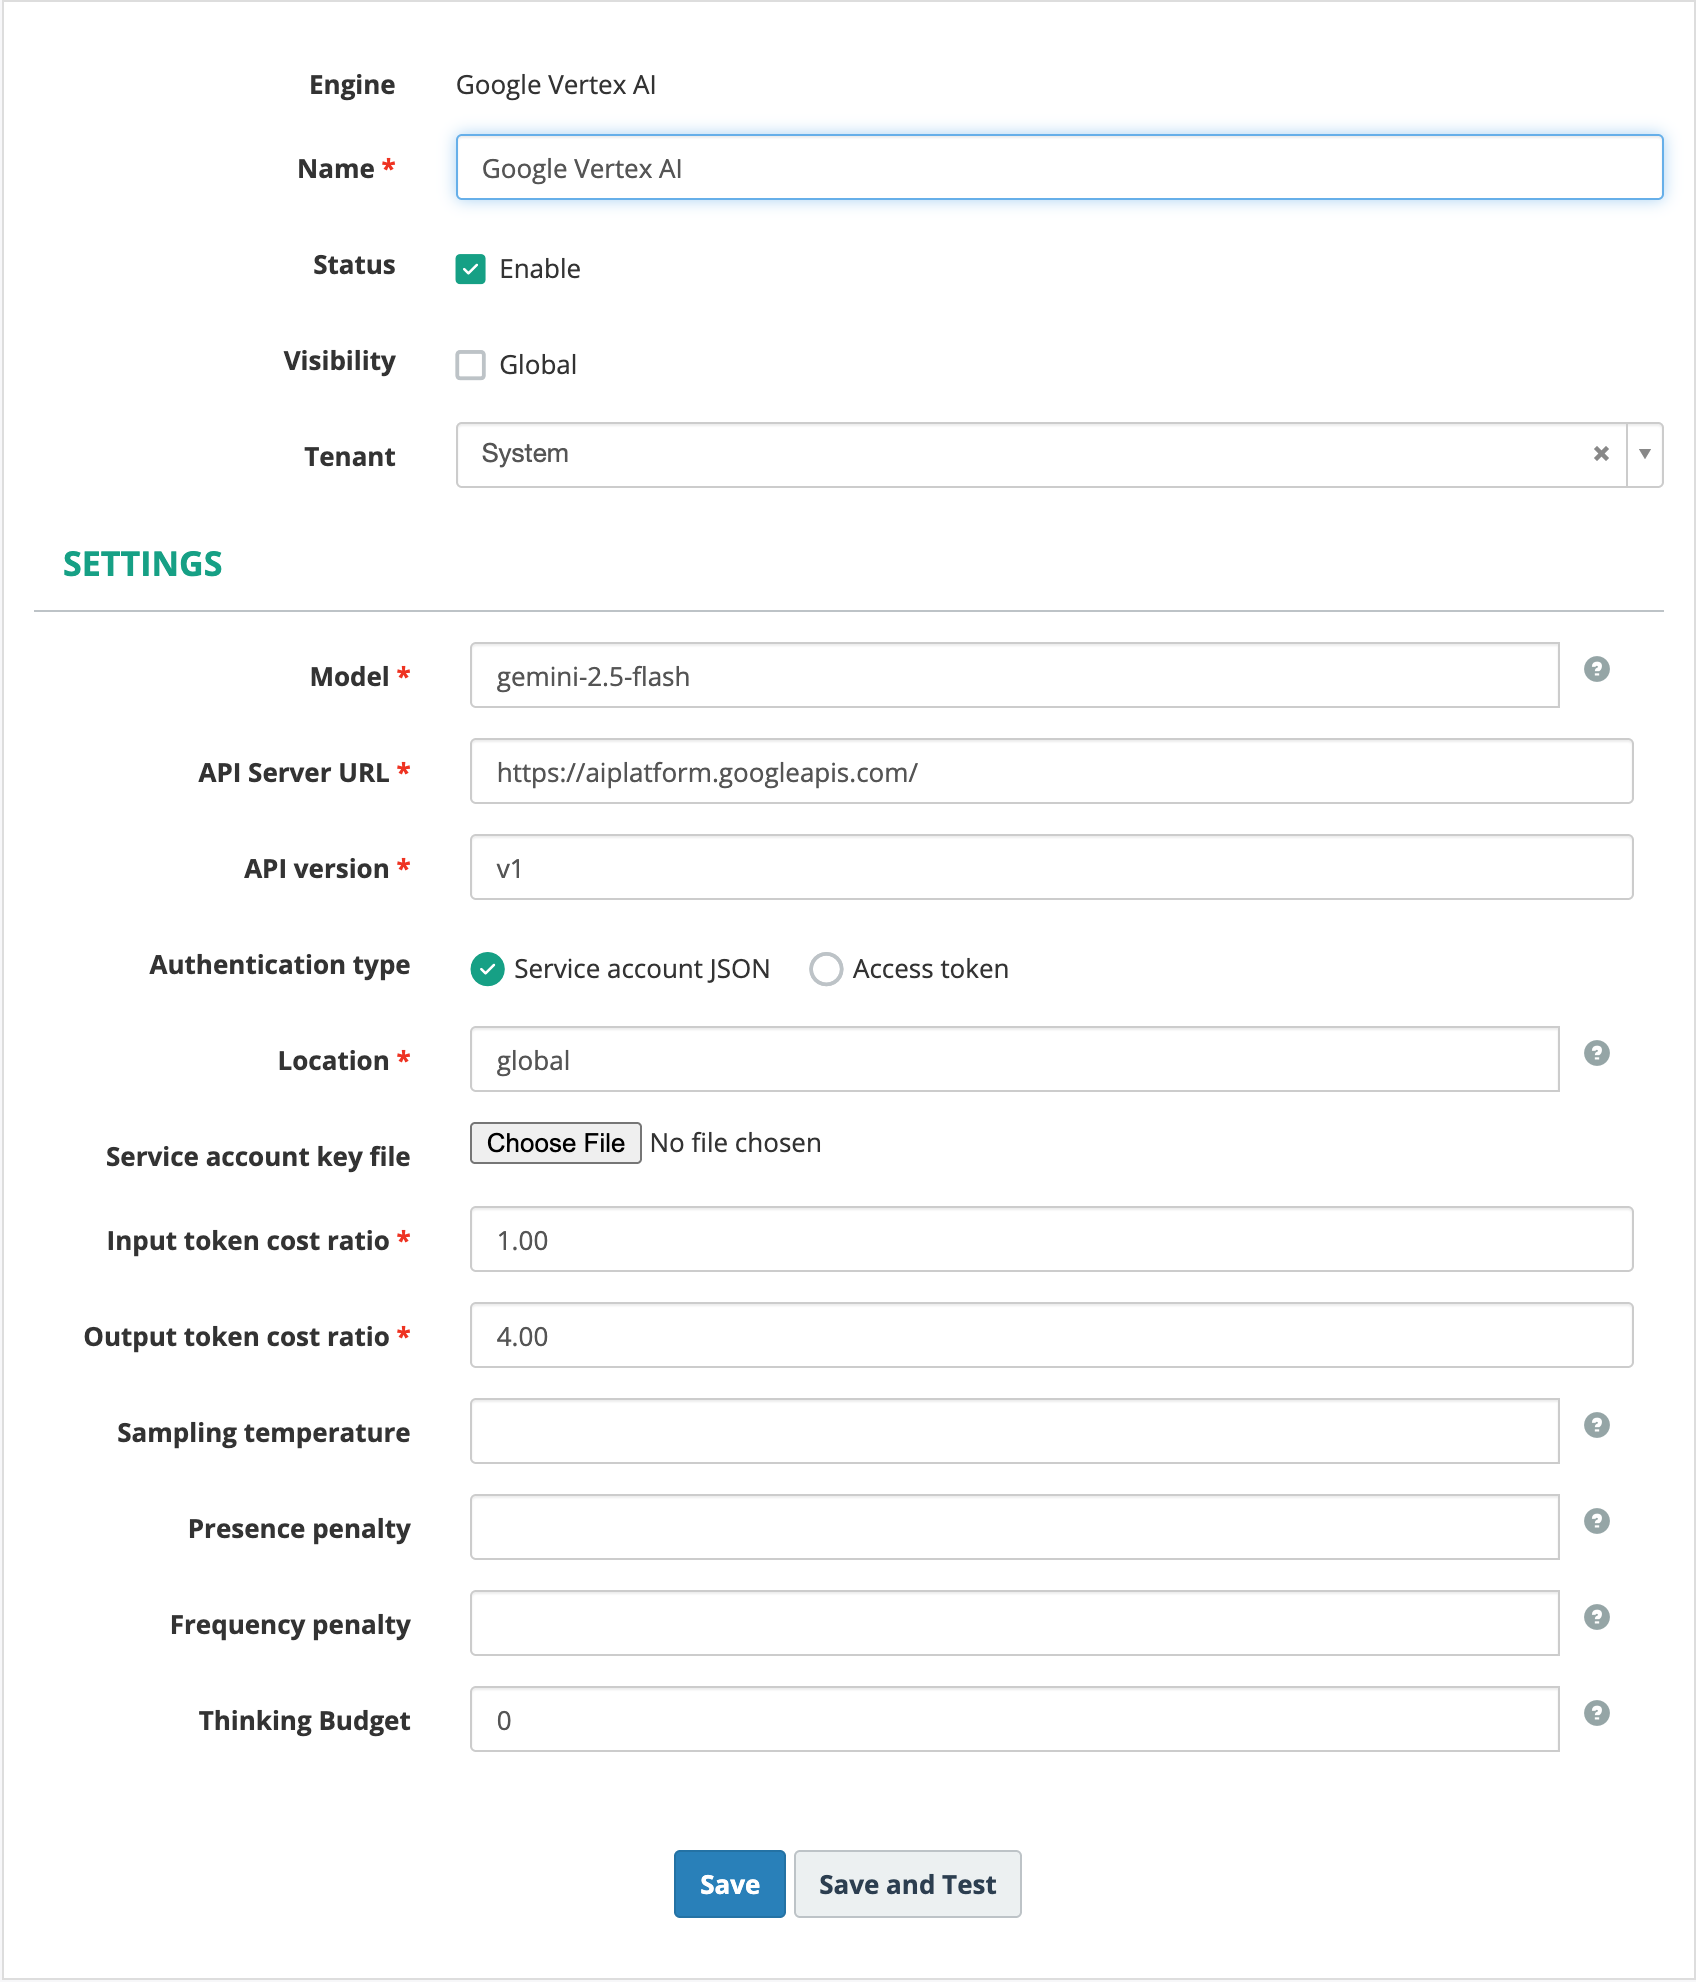Show Thinking Budget help icon
Screen dimensions: 1696x1982
tap(1596, 1713)
